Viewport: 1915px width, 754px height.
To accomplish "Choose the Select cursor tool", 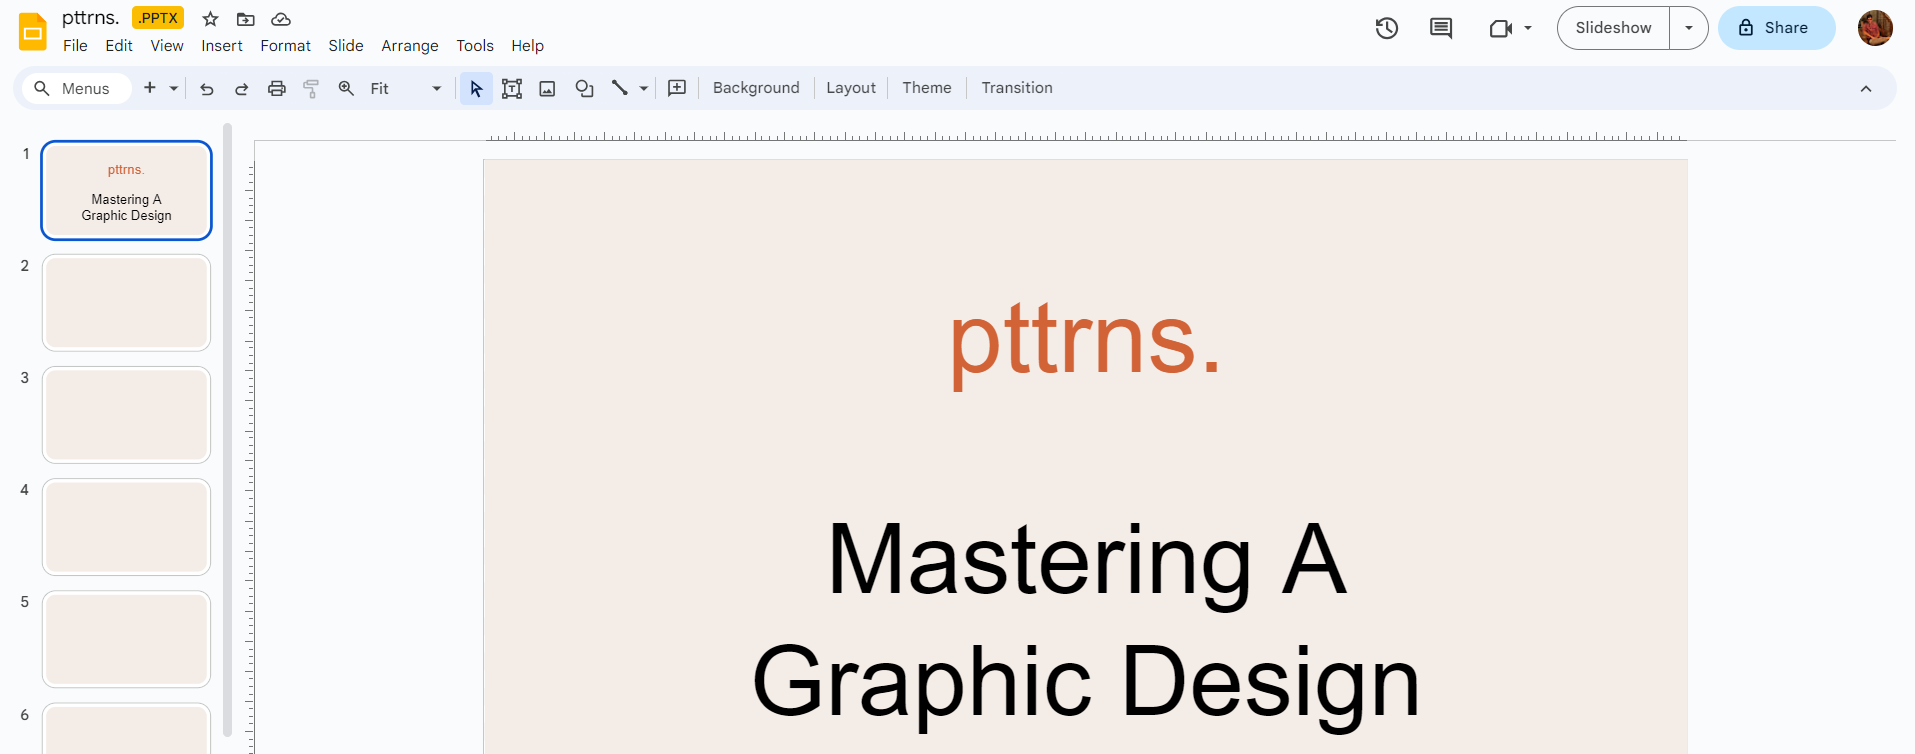I will coord(476,88).
